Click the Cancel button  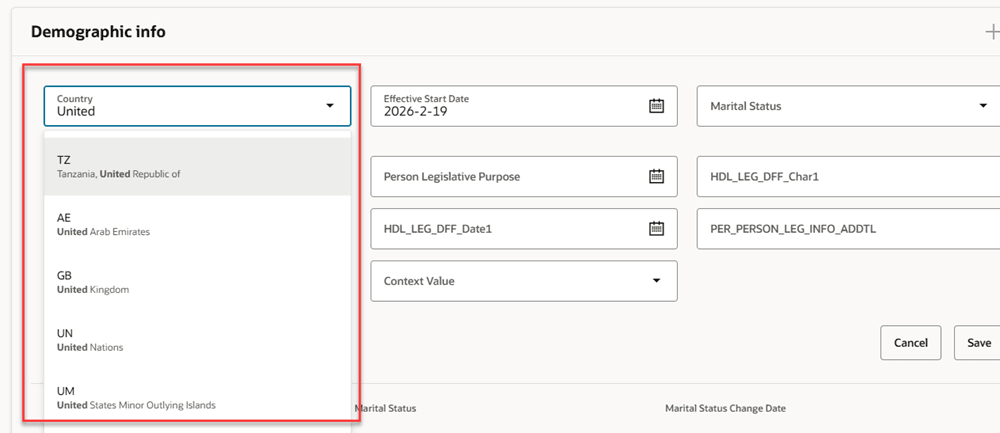(x=910, y=343)
